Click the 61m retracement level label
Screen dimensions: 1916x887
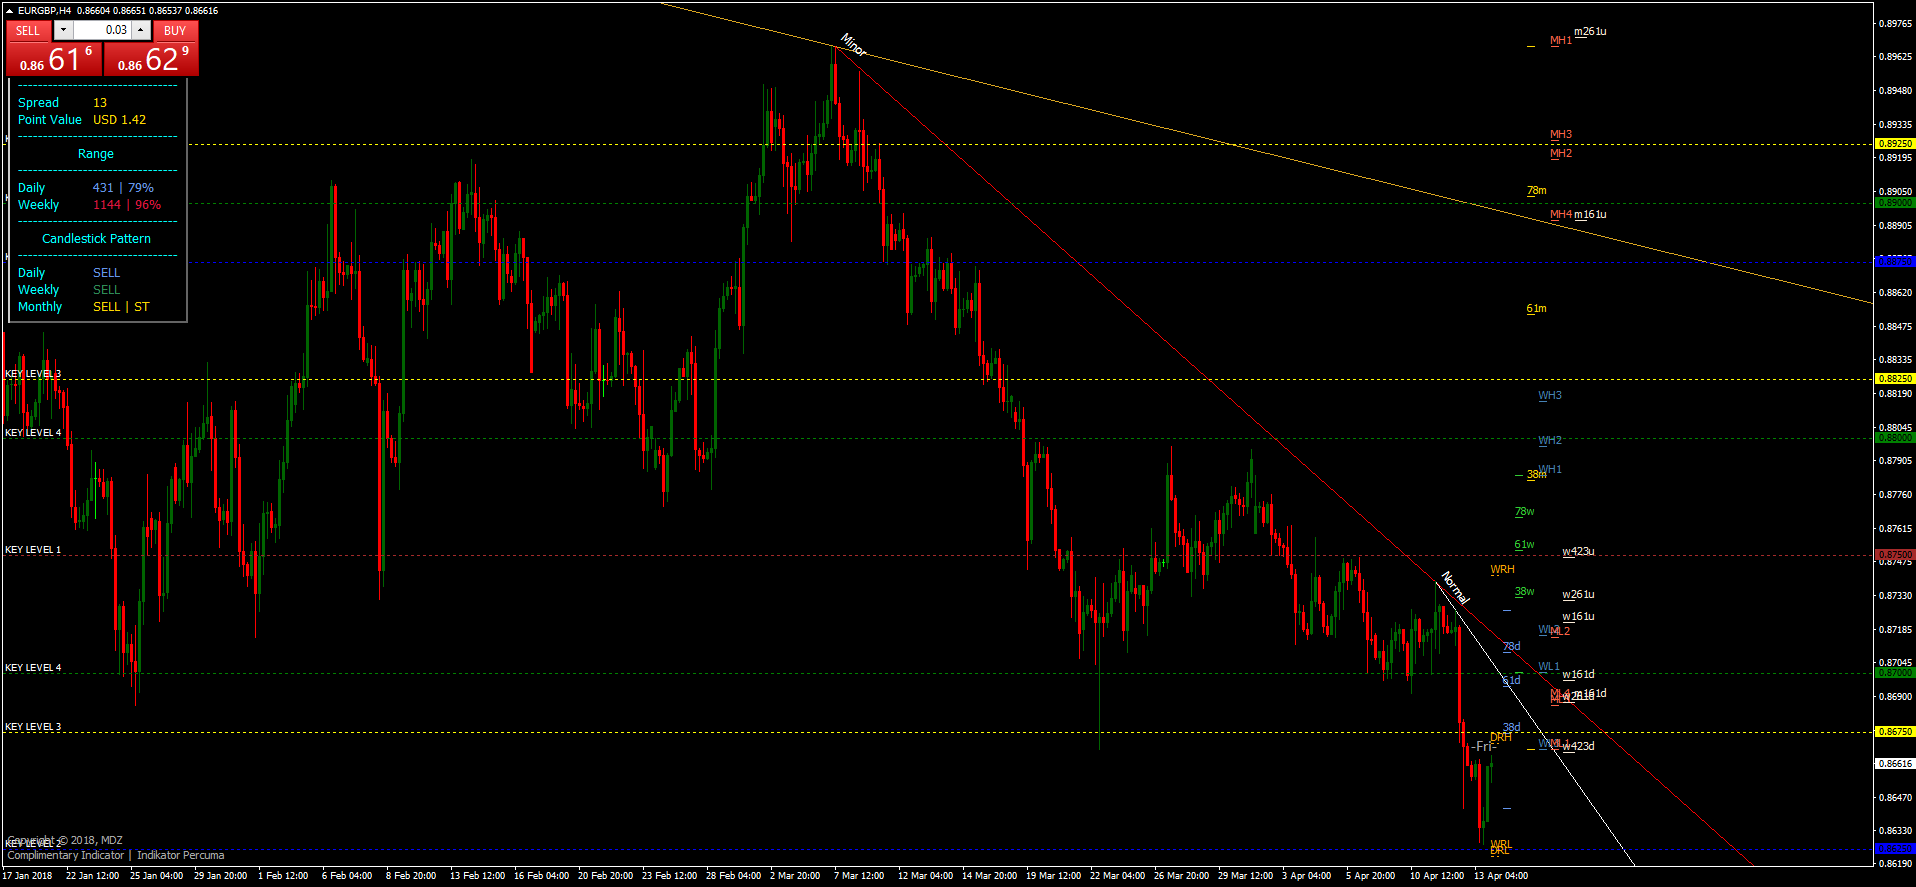1536,308
